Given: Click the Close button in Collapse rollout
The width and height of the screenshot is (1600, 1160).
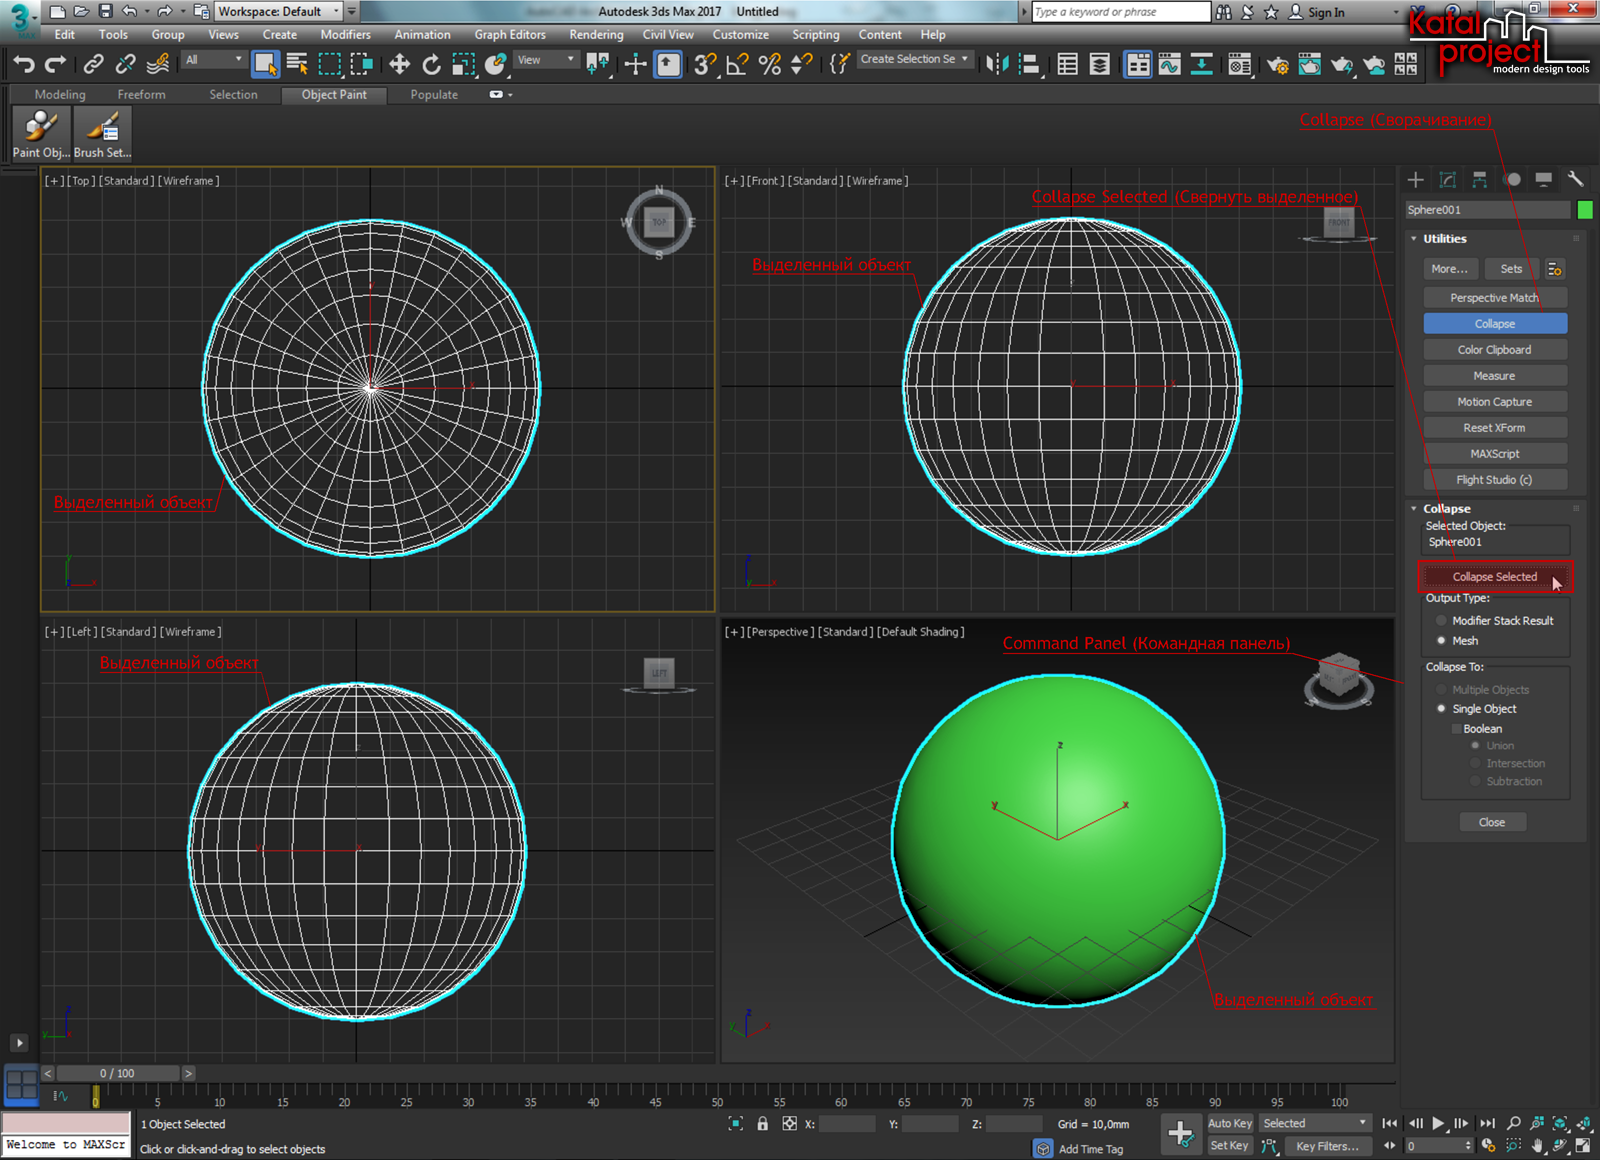Looking at the screenshot, I should 1492,822.
